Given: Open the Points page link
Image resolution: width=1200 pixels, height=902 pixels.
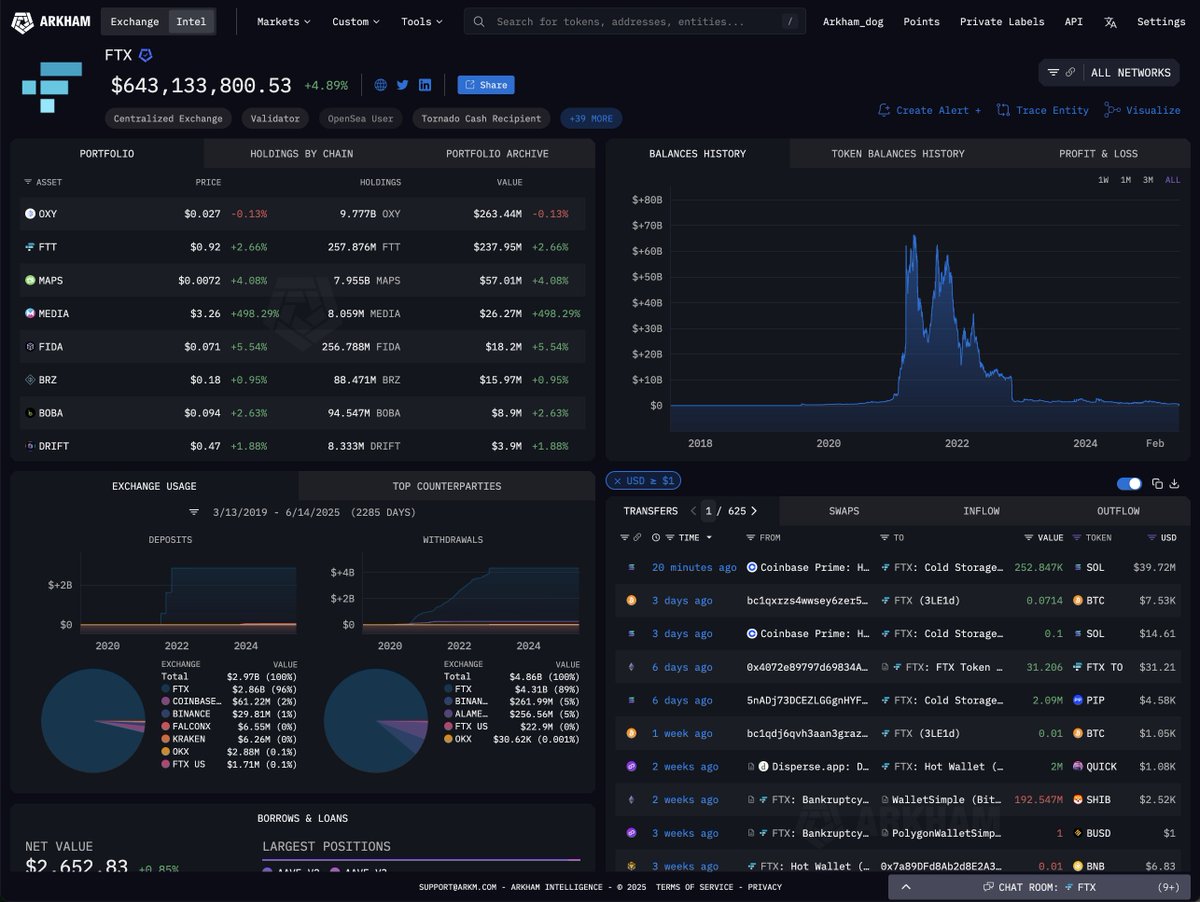Looking at the screenshot, I should point(921,21).
